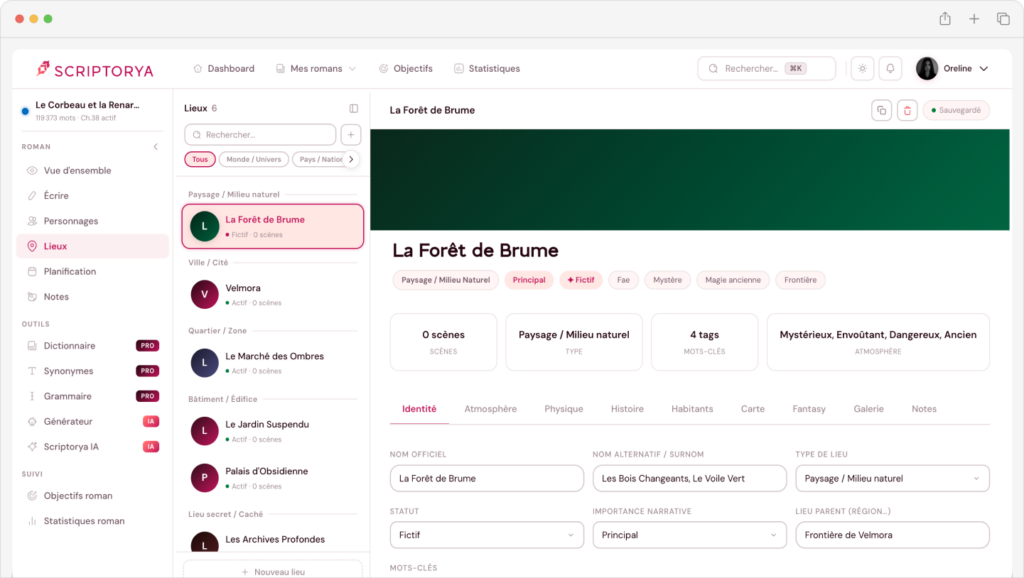Click the Statistiques roman chart icon
Viewport: 1024px width, 578px height.
pos(32,521)
